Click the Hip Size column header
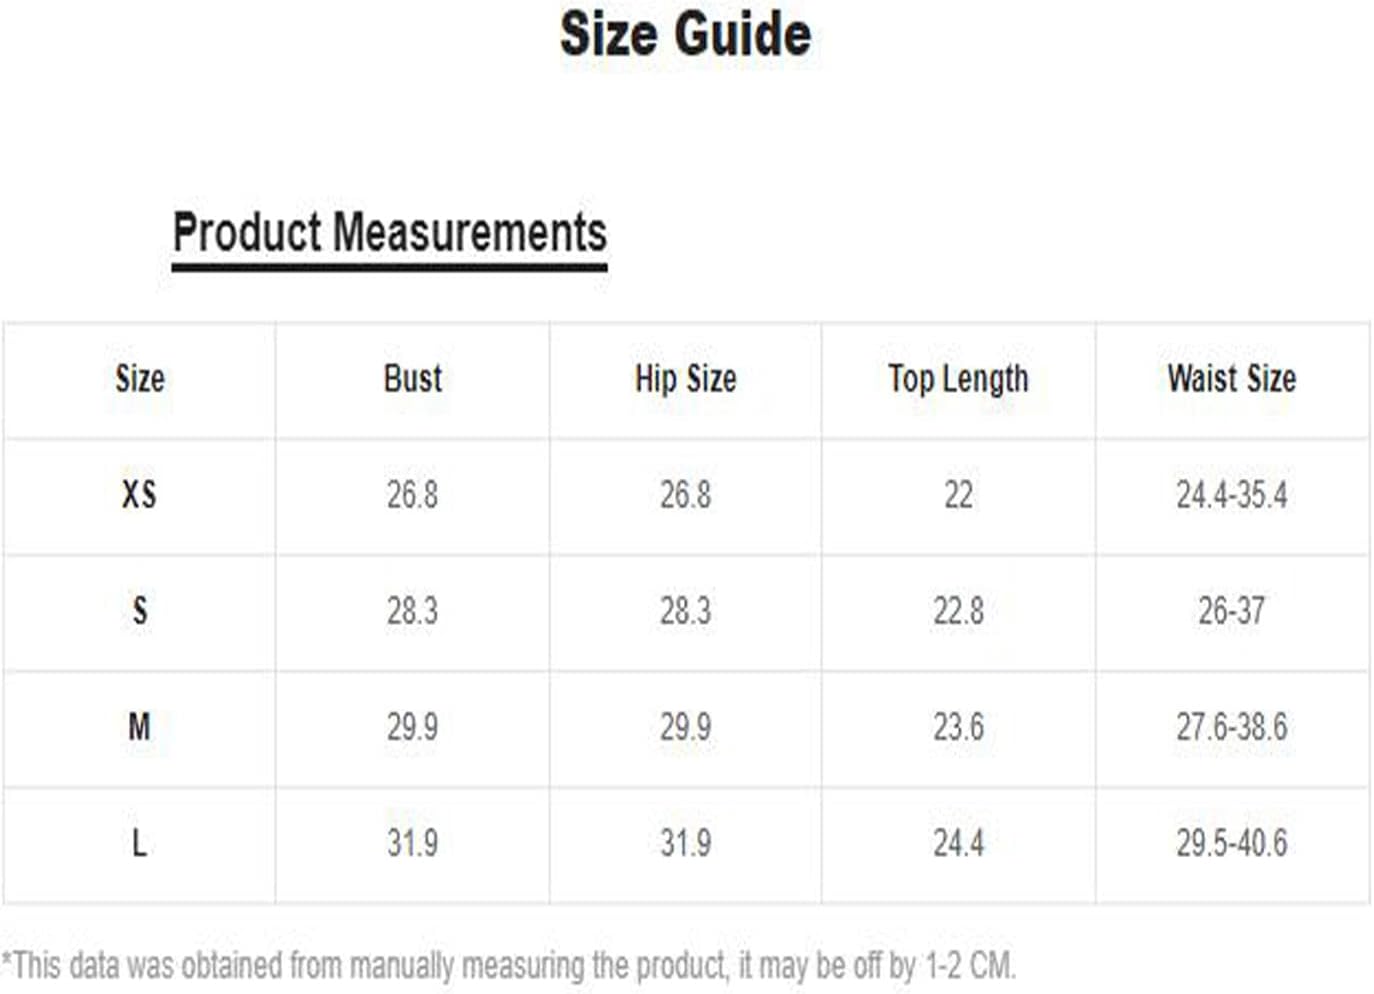Screen dimensions: 1374x994 [x=685, y=379]
